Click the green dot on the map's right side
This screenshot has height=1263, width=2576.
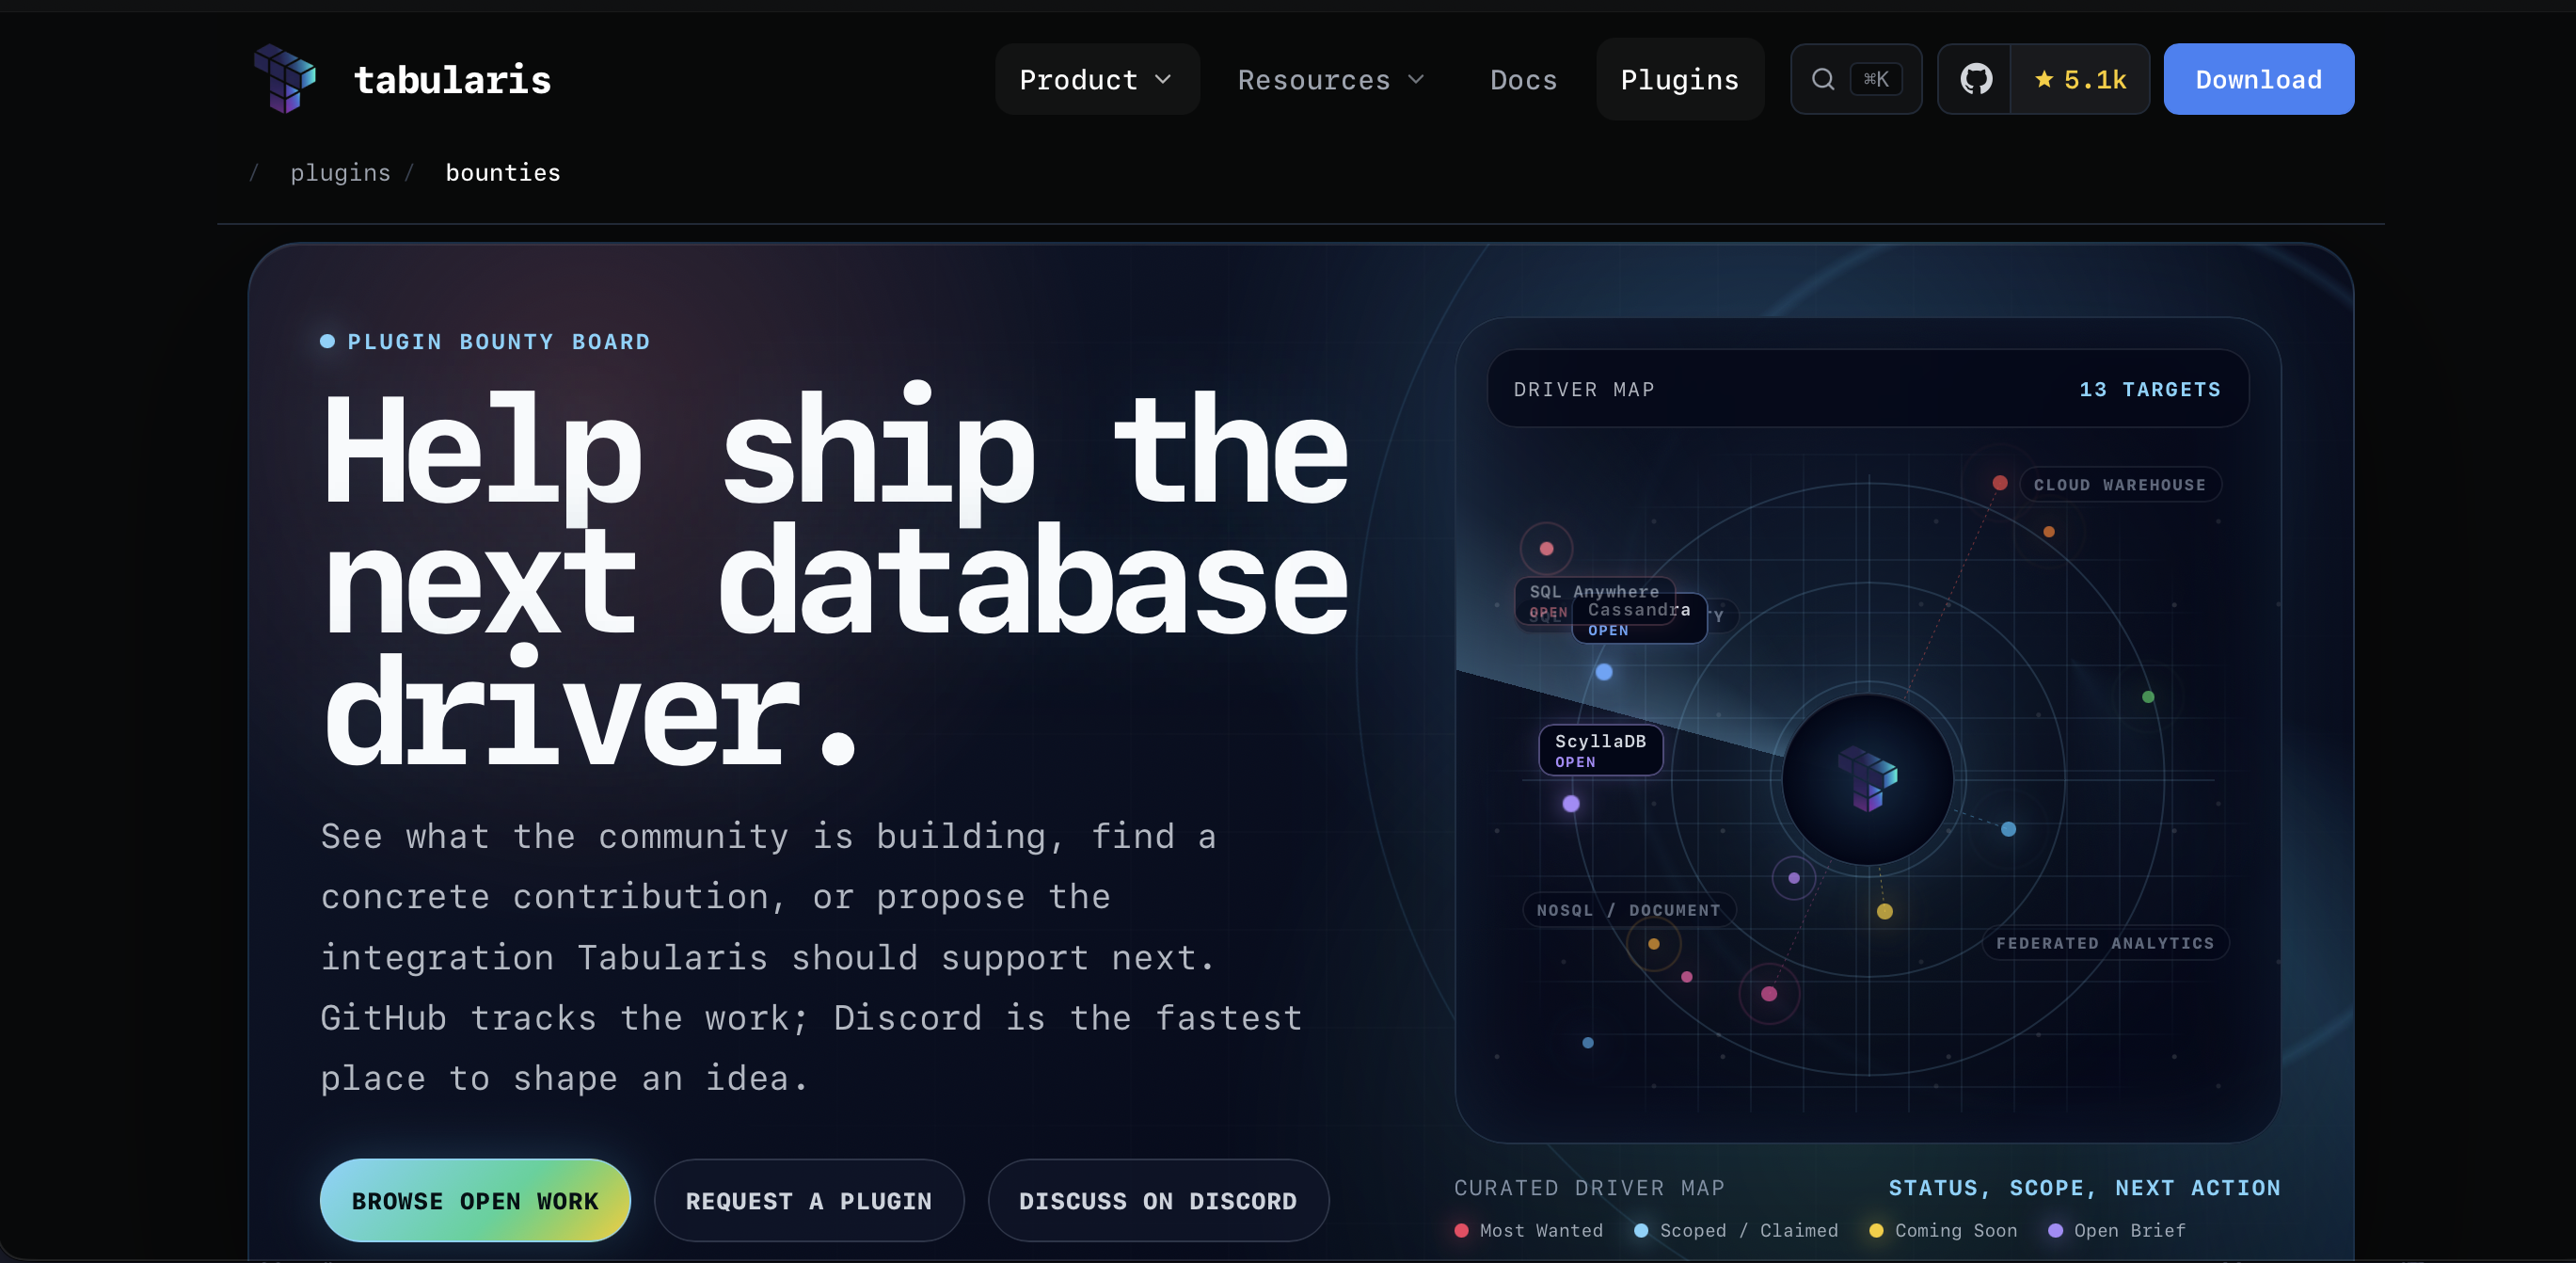click(2148, 696)
